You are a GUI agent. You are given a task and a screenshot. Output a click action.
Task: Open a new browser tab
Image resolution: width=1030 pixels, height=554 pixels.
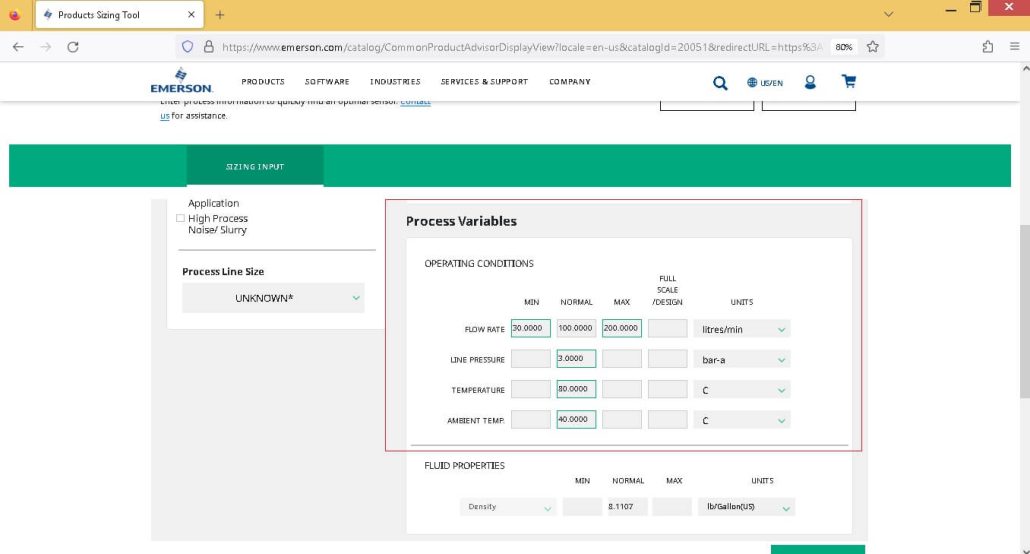[x=220, y=14]
